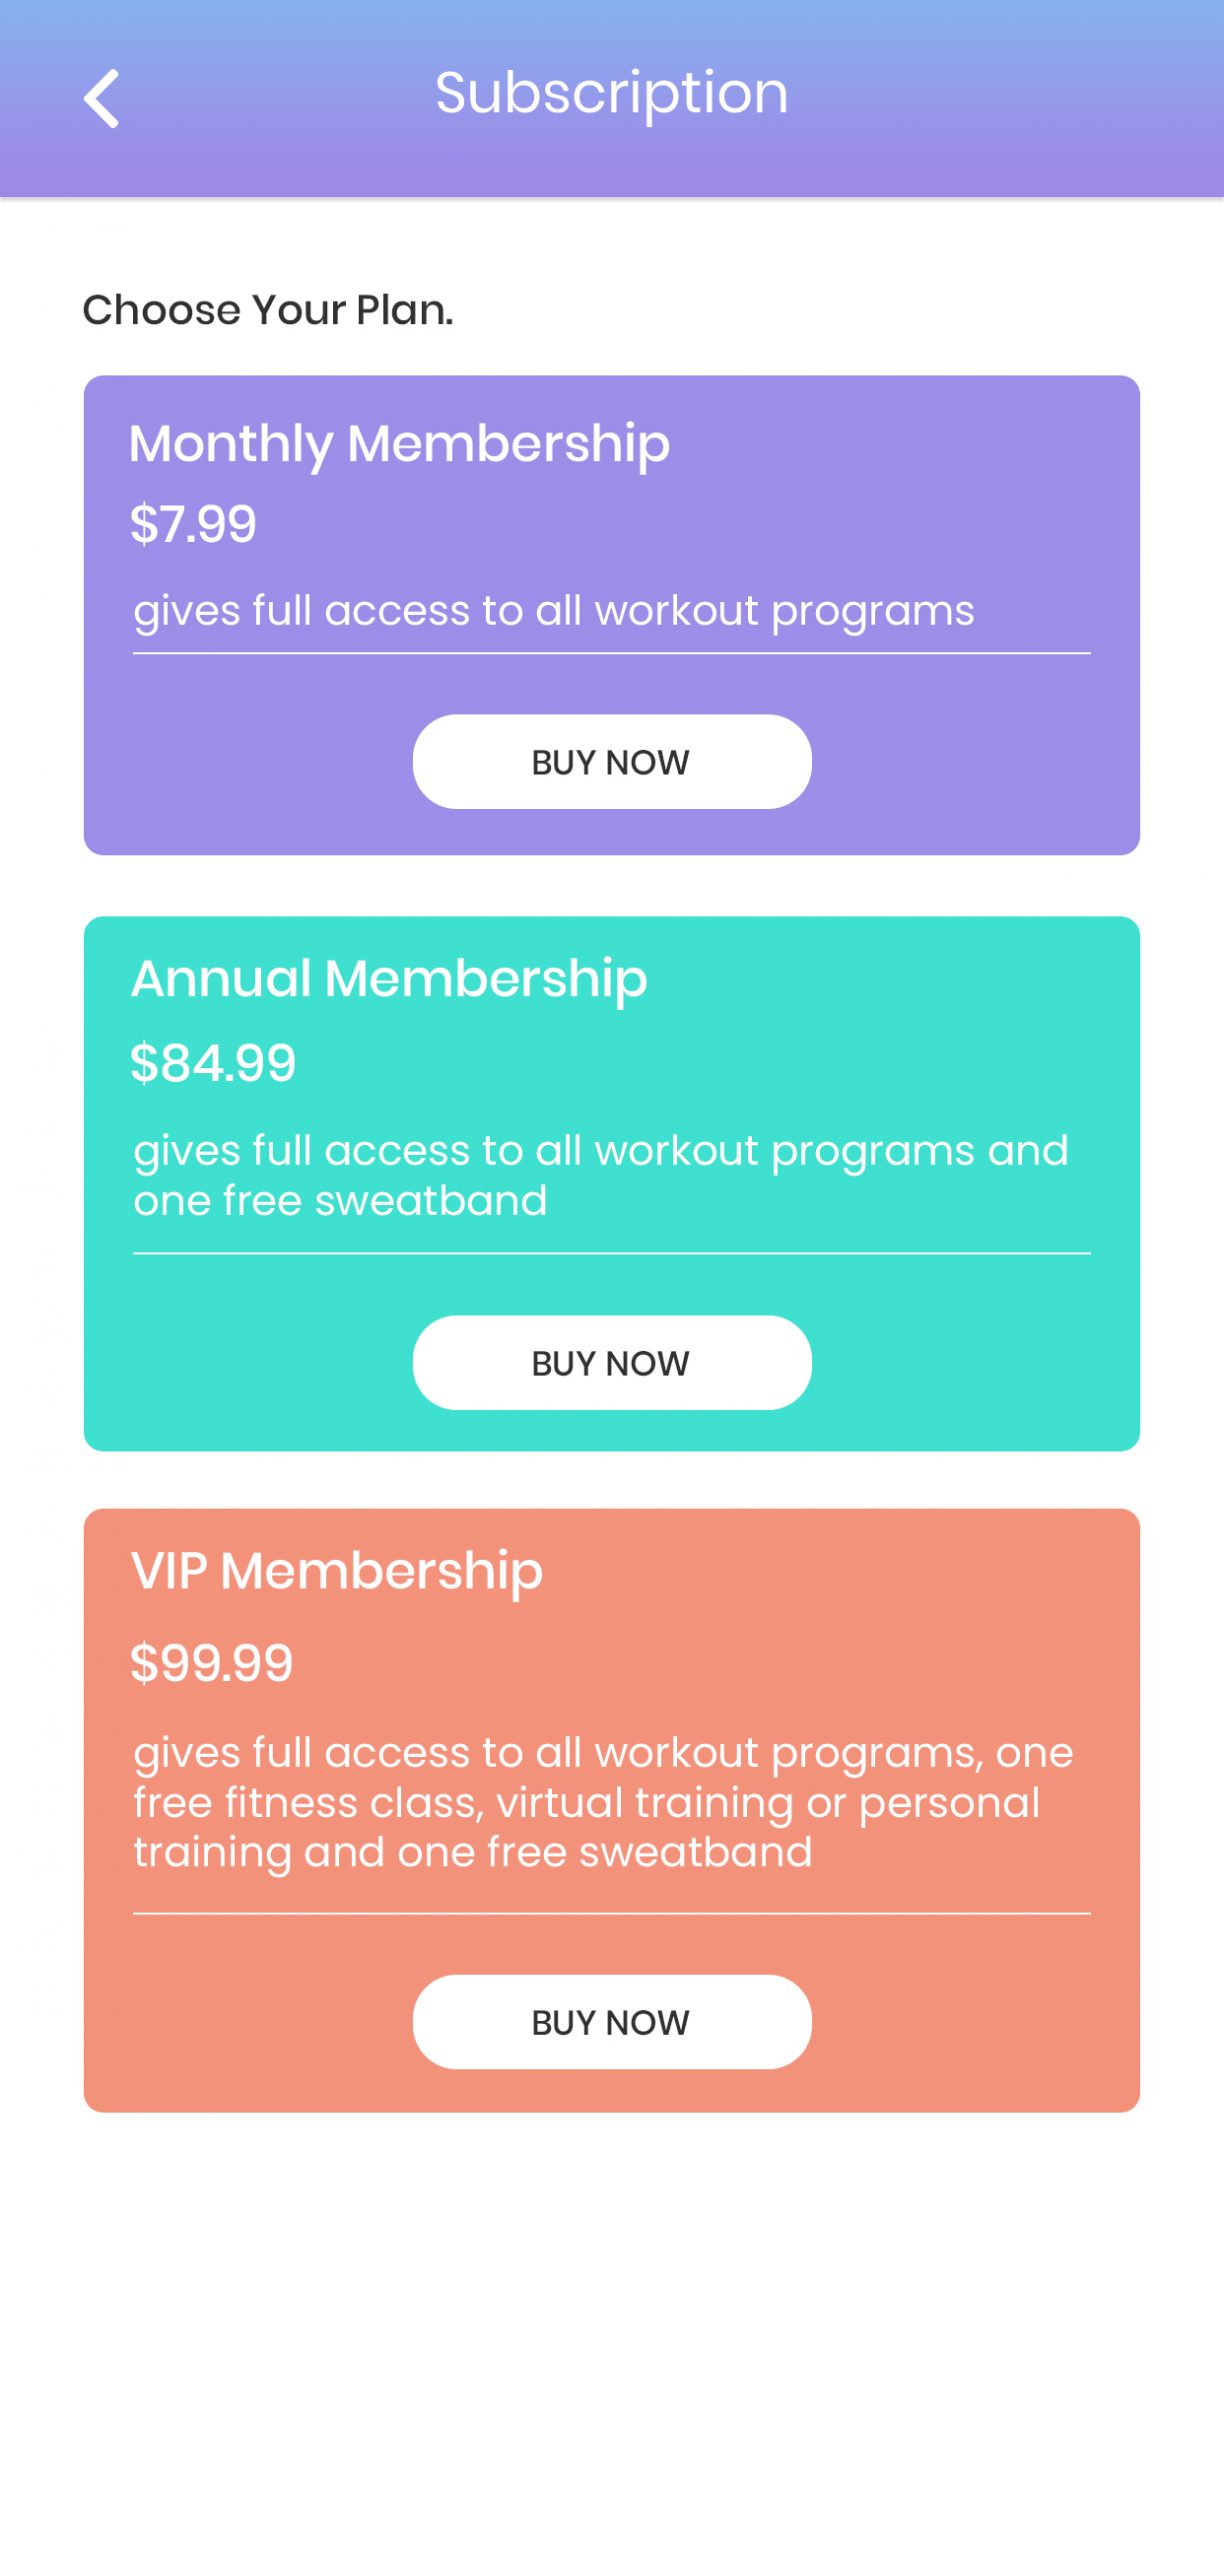The image size is (1224, 2560).
Task: Tap the coral VIP Membership card
Action: point(611,1811)
